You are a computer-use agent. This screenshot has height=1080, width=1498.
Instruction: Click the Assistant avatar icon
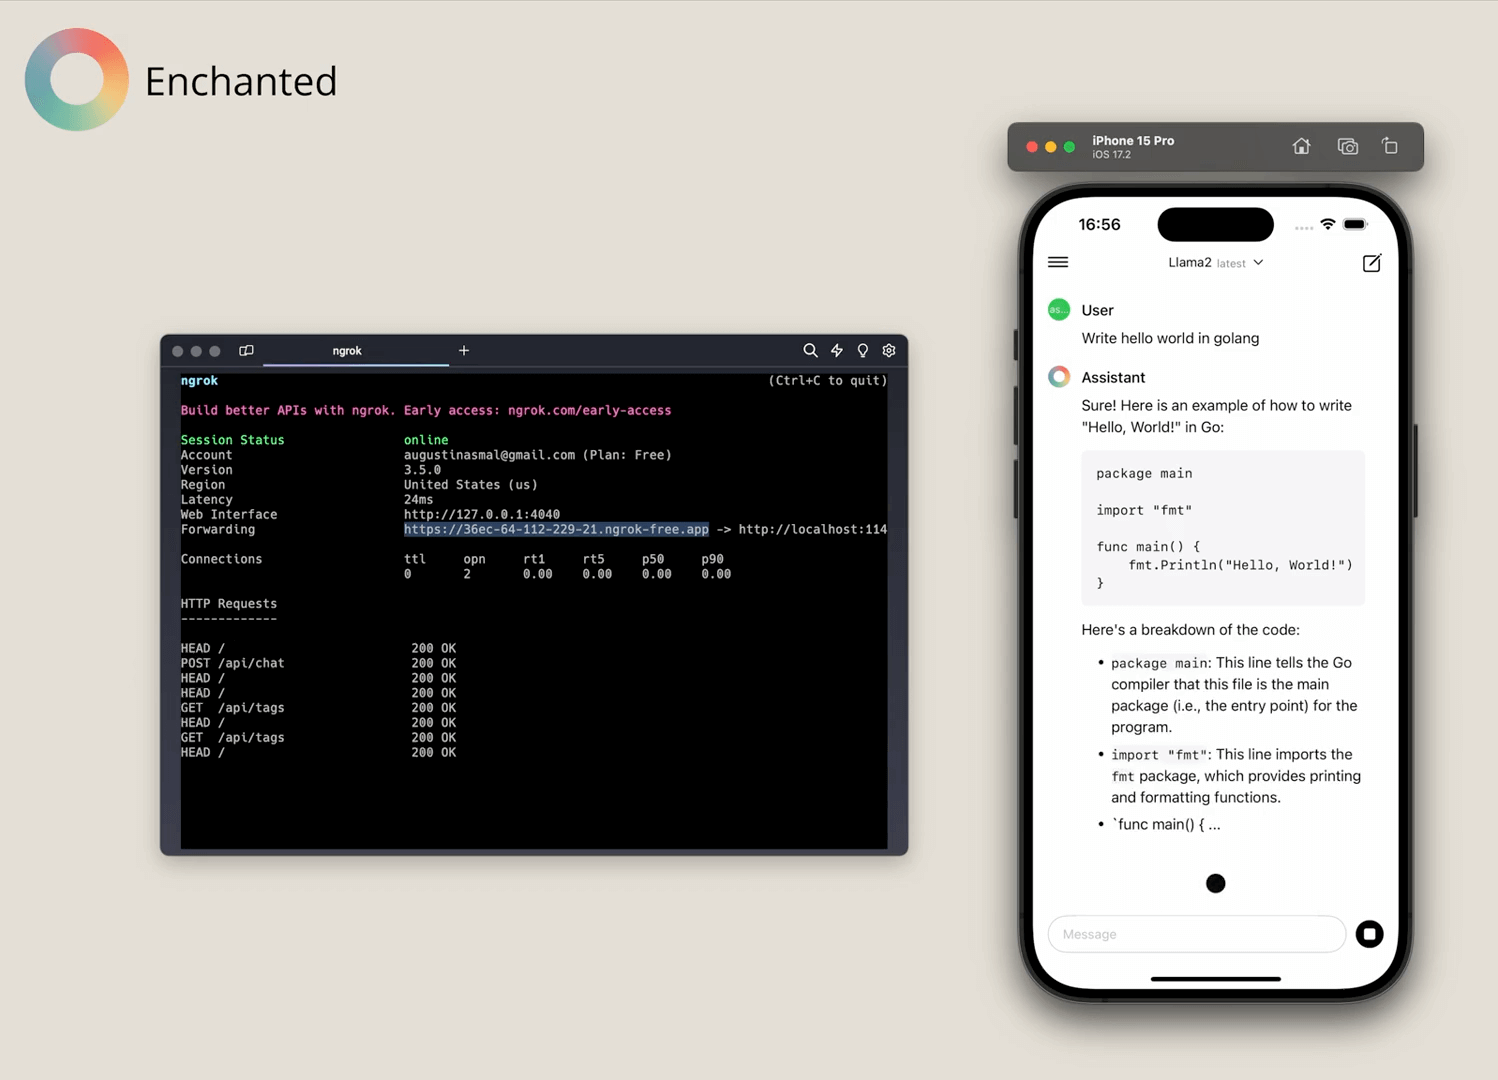tap(1059, 377)
